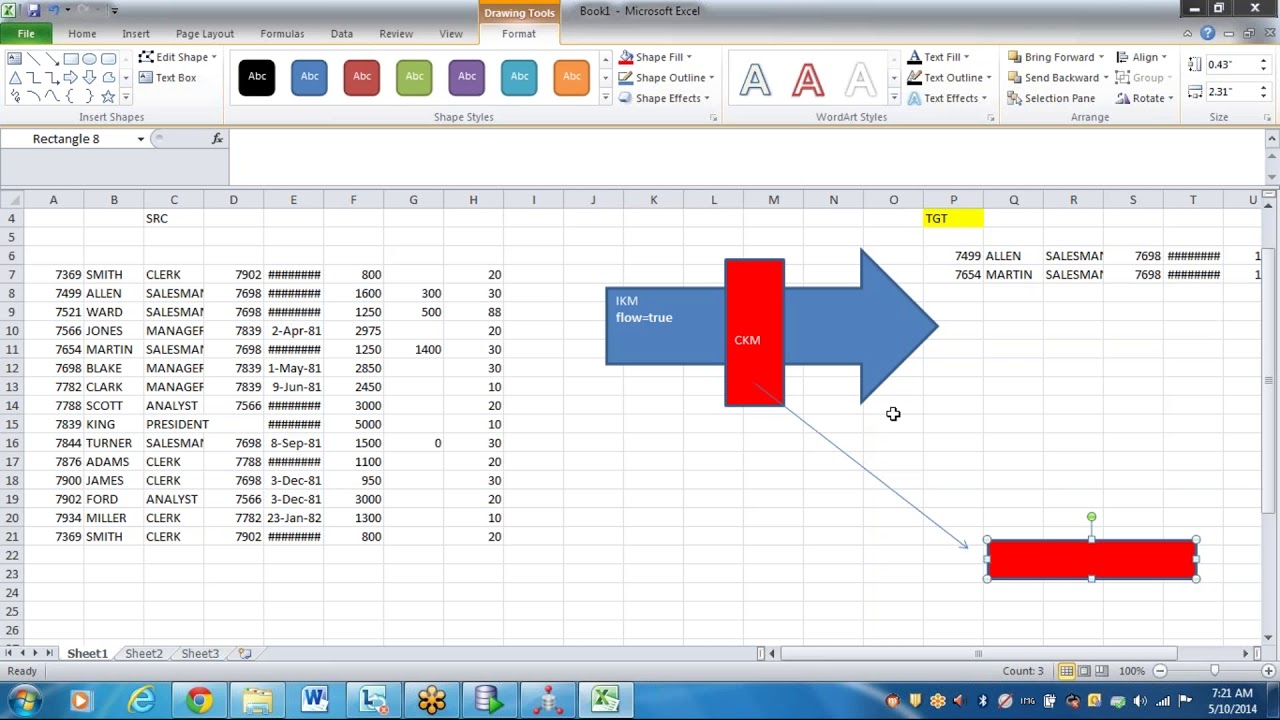The height and width of the screenshot is (720, 1280).
Task: Apply the red outline WordArt style
Action: tap(808, 79)
